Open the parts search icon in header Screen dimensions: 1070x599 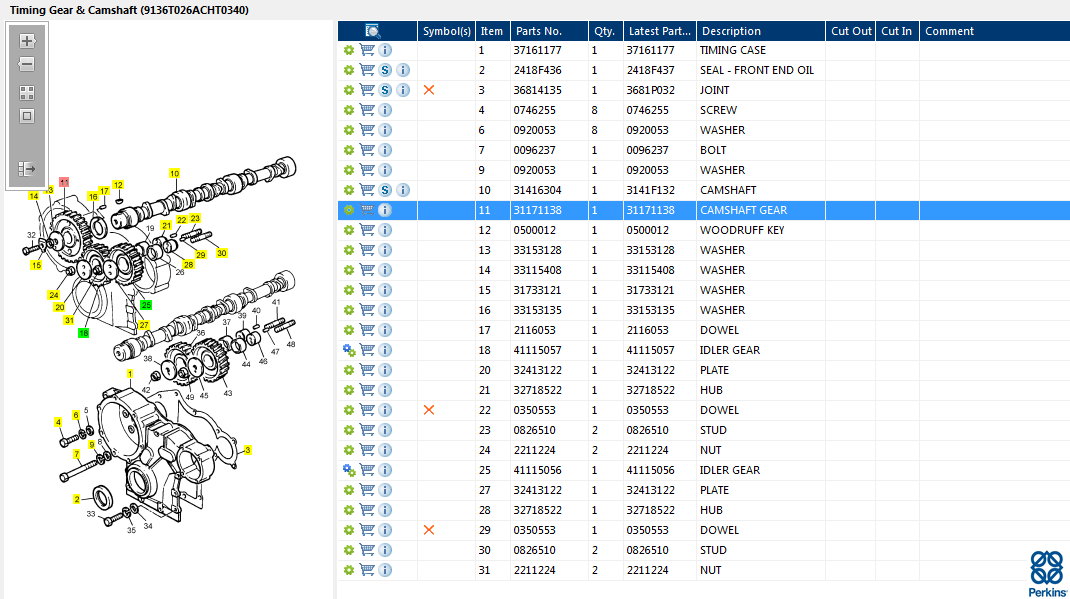pyautogui.click(x=373, y=31)
